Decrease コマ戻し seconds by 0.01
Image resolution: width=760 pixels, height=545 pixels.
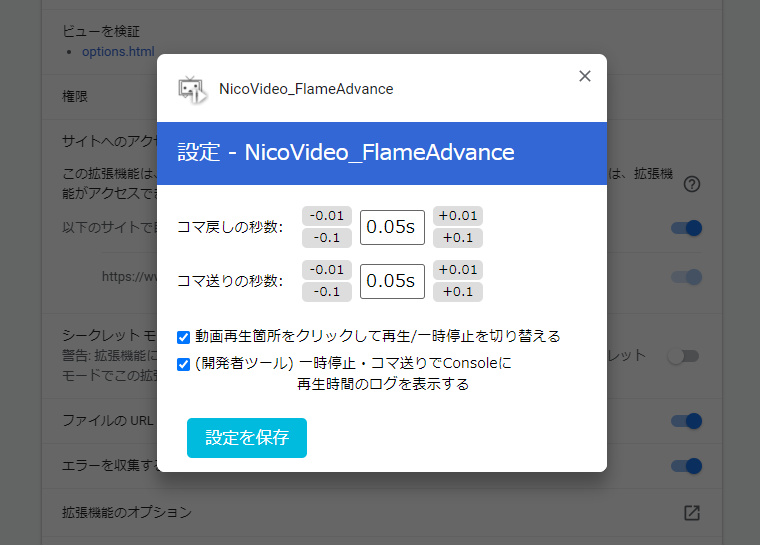[x=327, y=216]
